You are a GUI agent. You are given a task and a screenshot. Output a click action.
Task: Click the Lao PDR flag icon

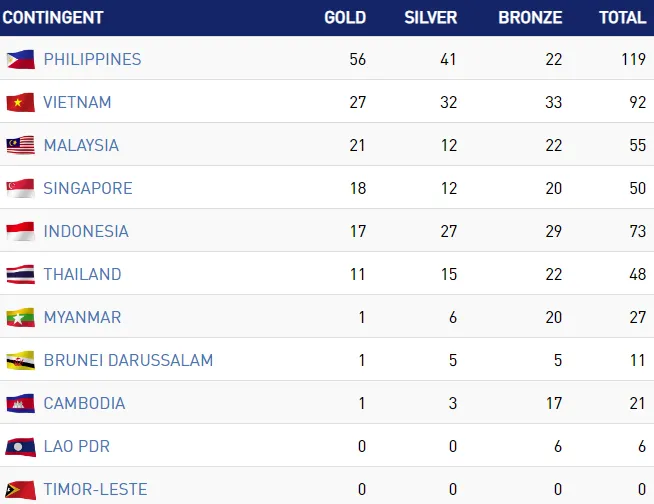click(21, 446)
